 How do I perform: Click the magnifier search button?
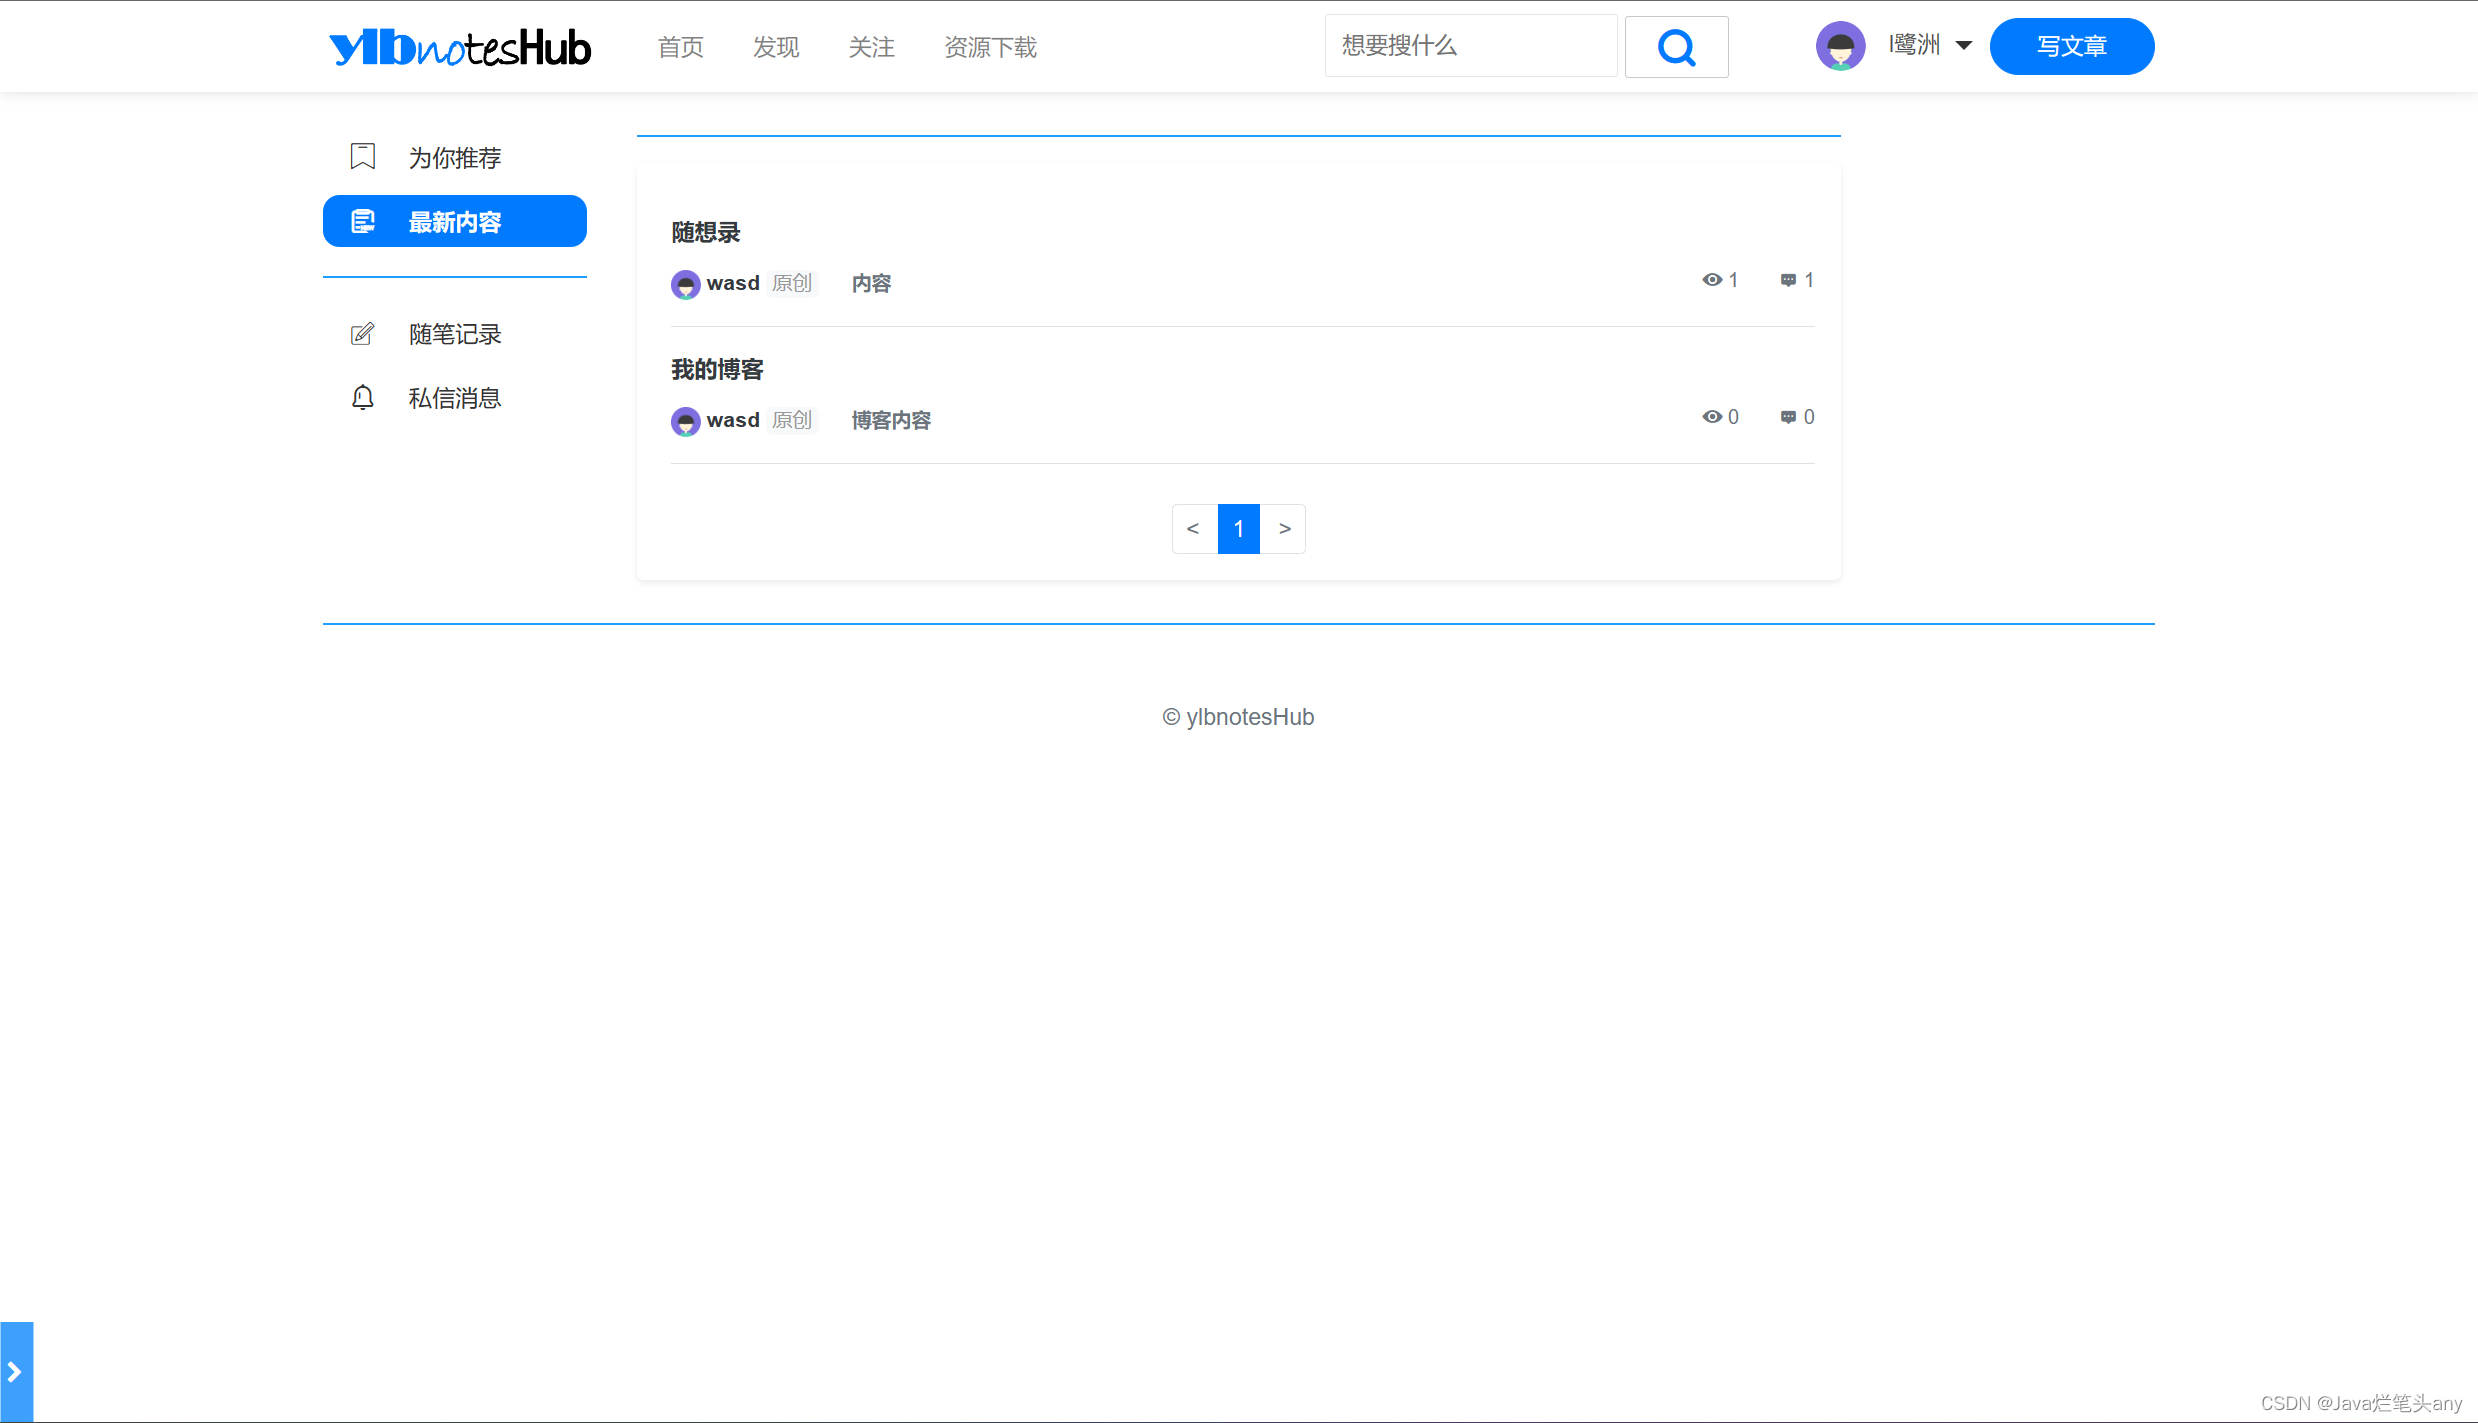(1676, 47)
